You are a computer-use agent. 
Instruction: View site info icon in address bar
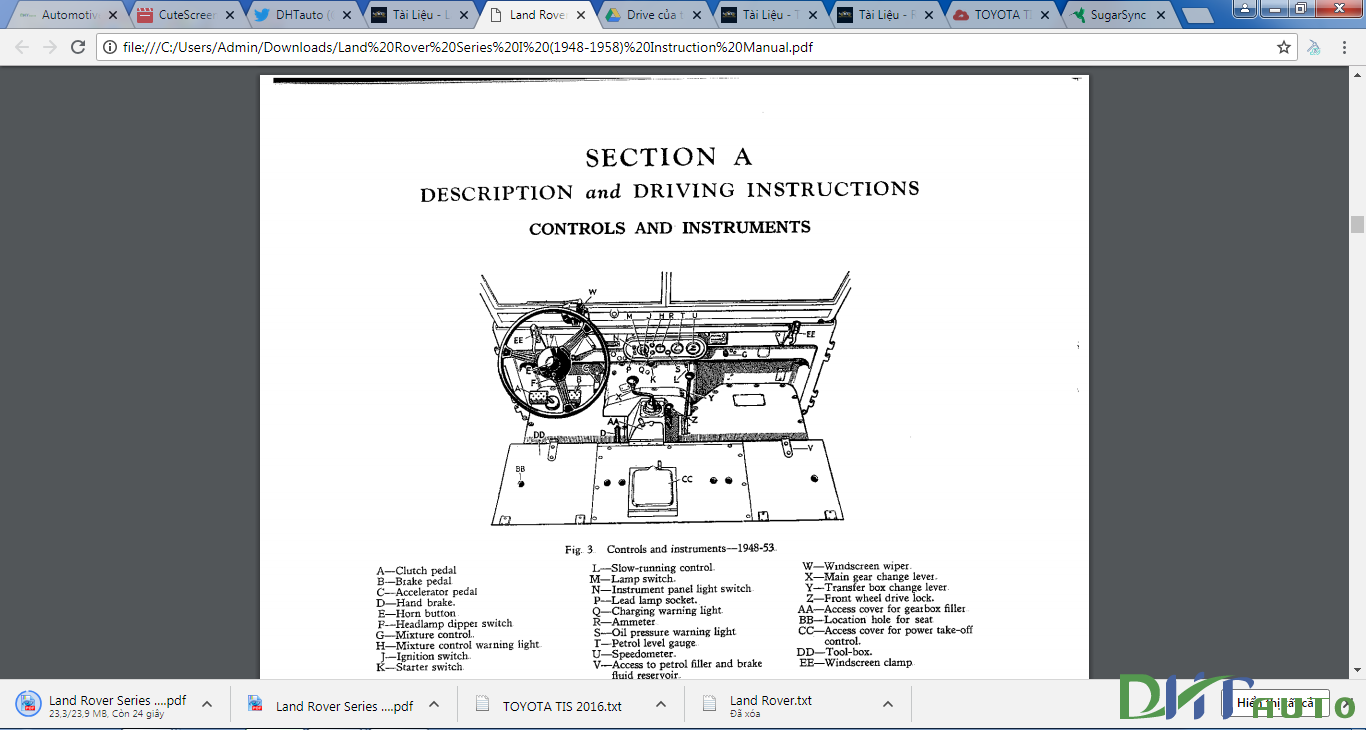point(109,47)
